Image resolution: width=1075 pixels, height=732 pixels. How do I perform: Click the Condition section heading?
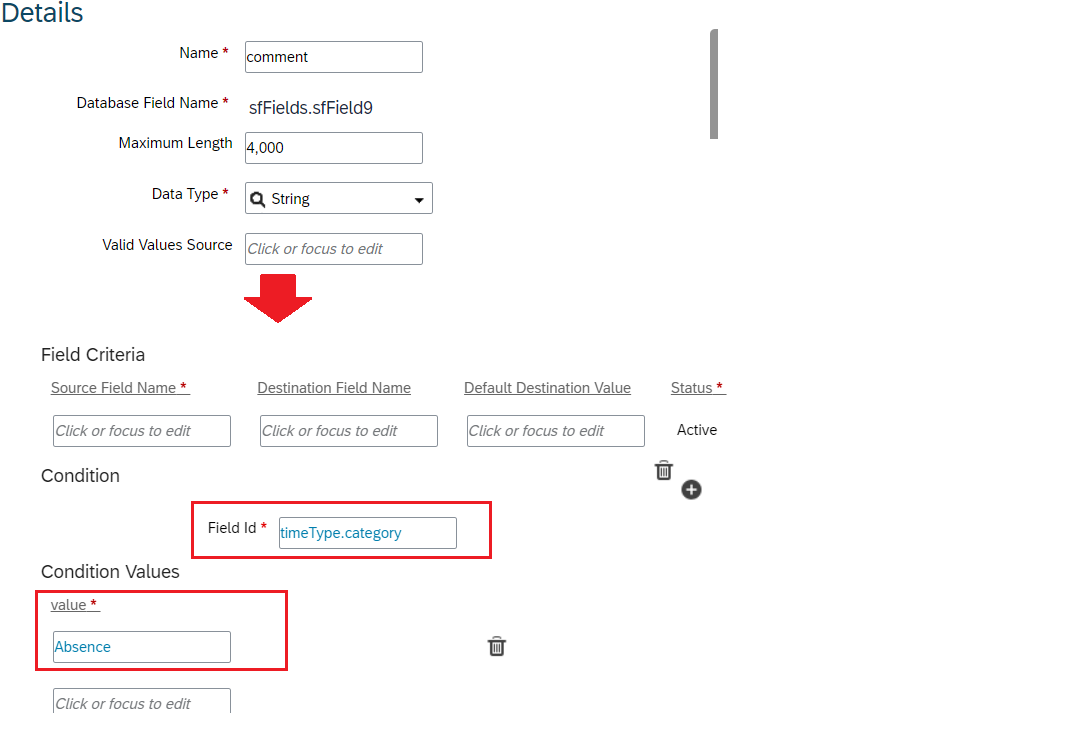click(x=80, y=476)
